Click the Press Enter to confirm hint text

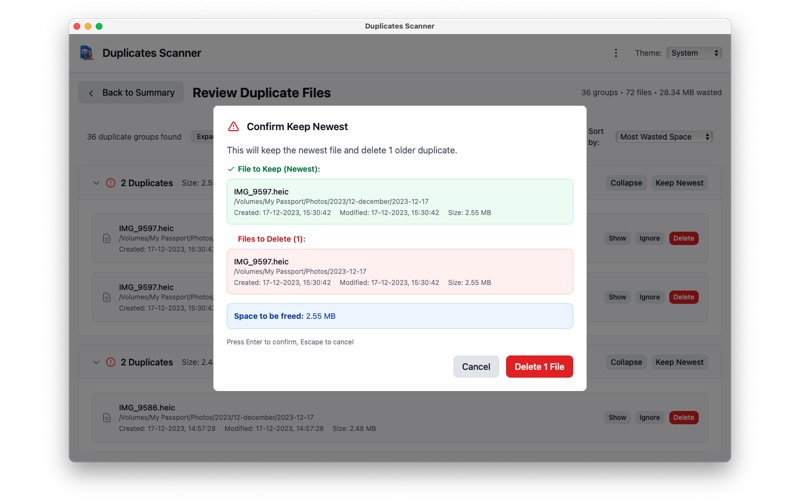click(x=290, y=342)
